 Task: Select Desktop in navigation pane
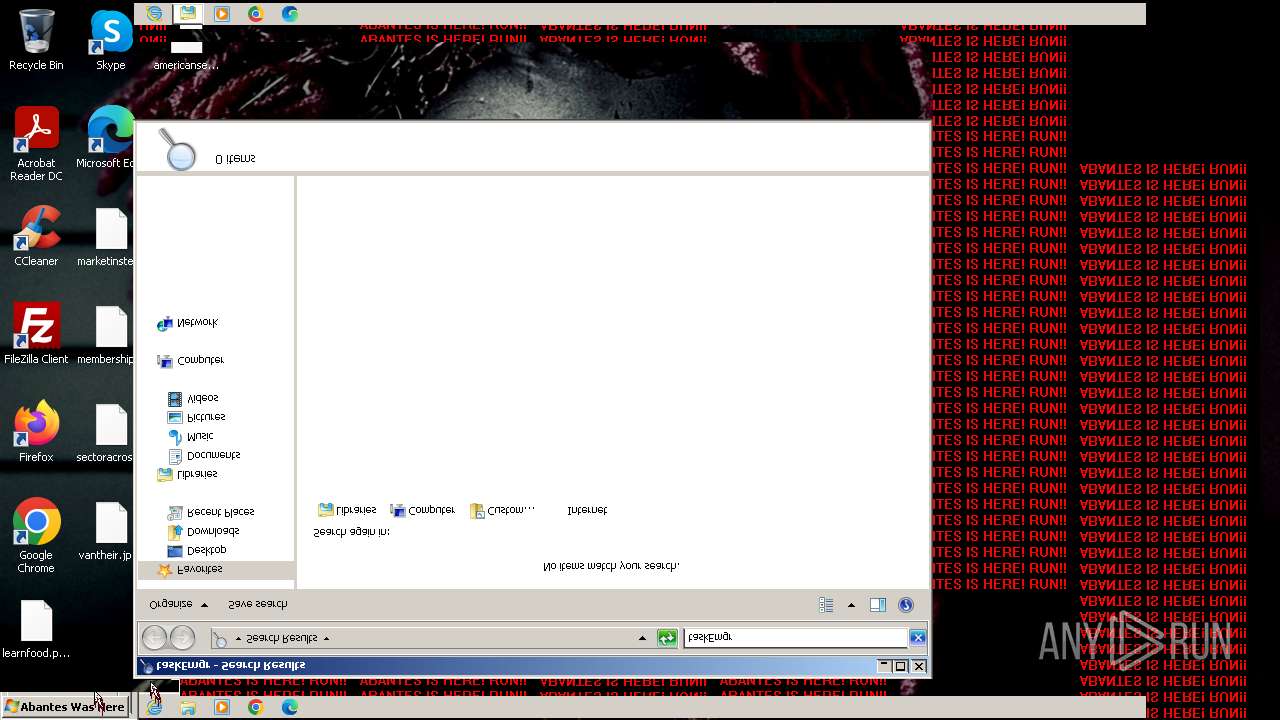[x=197, y=550]
